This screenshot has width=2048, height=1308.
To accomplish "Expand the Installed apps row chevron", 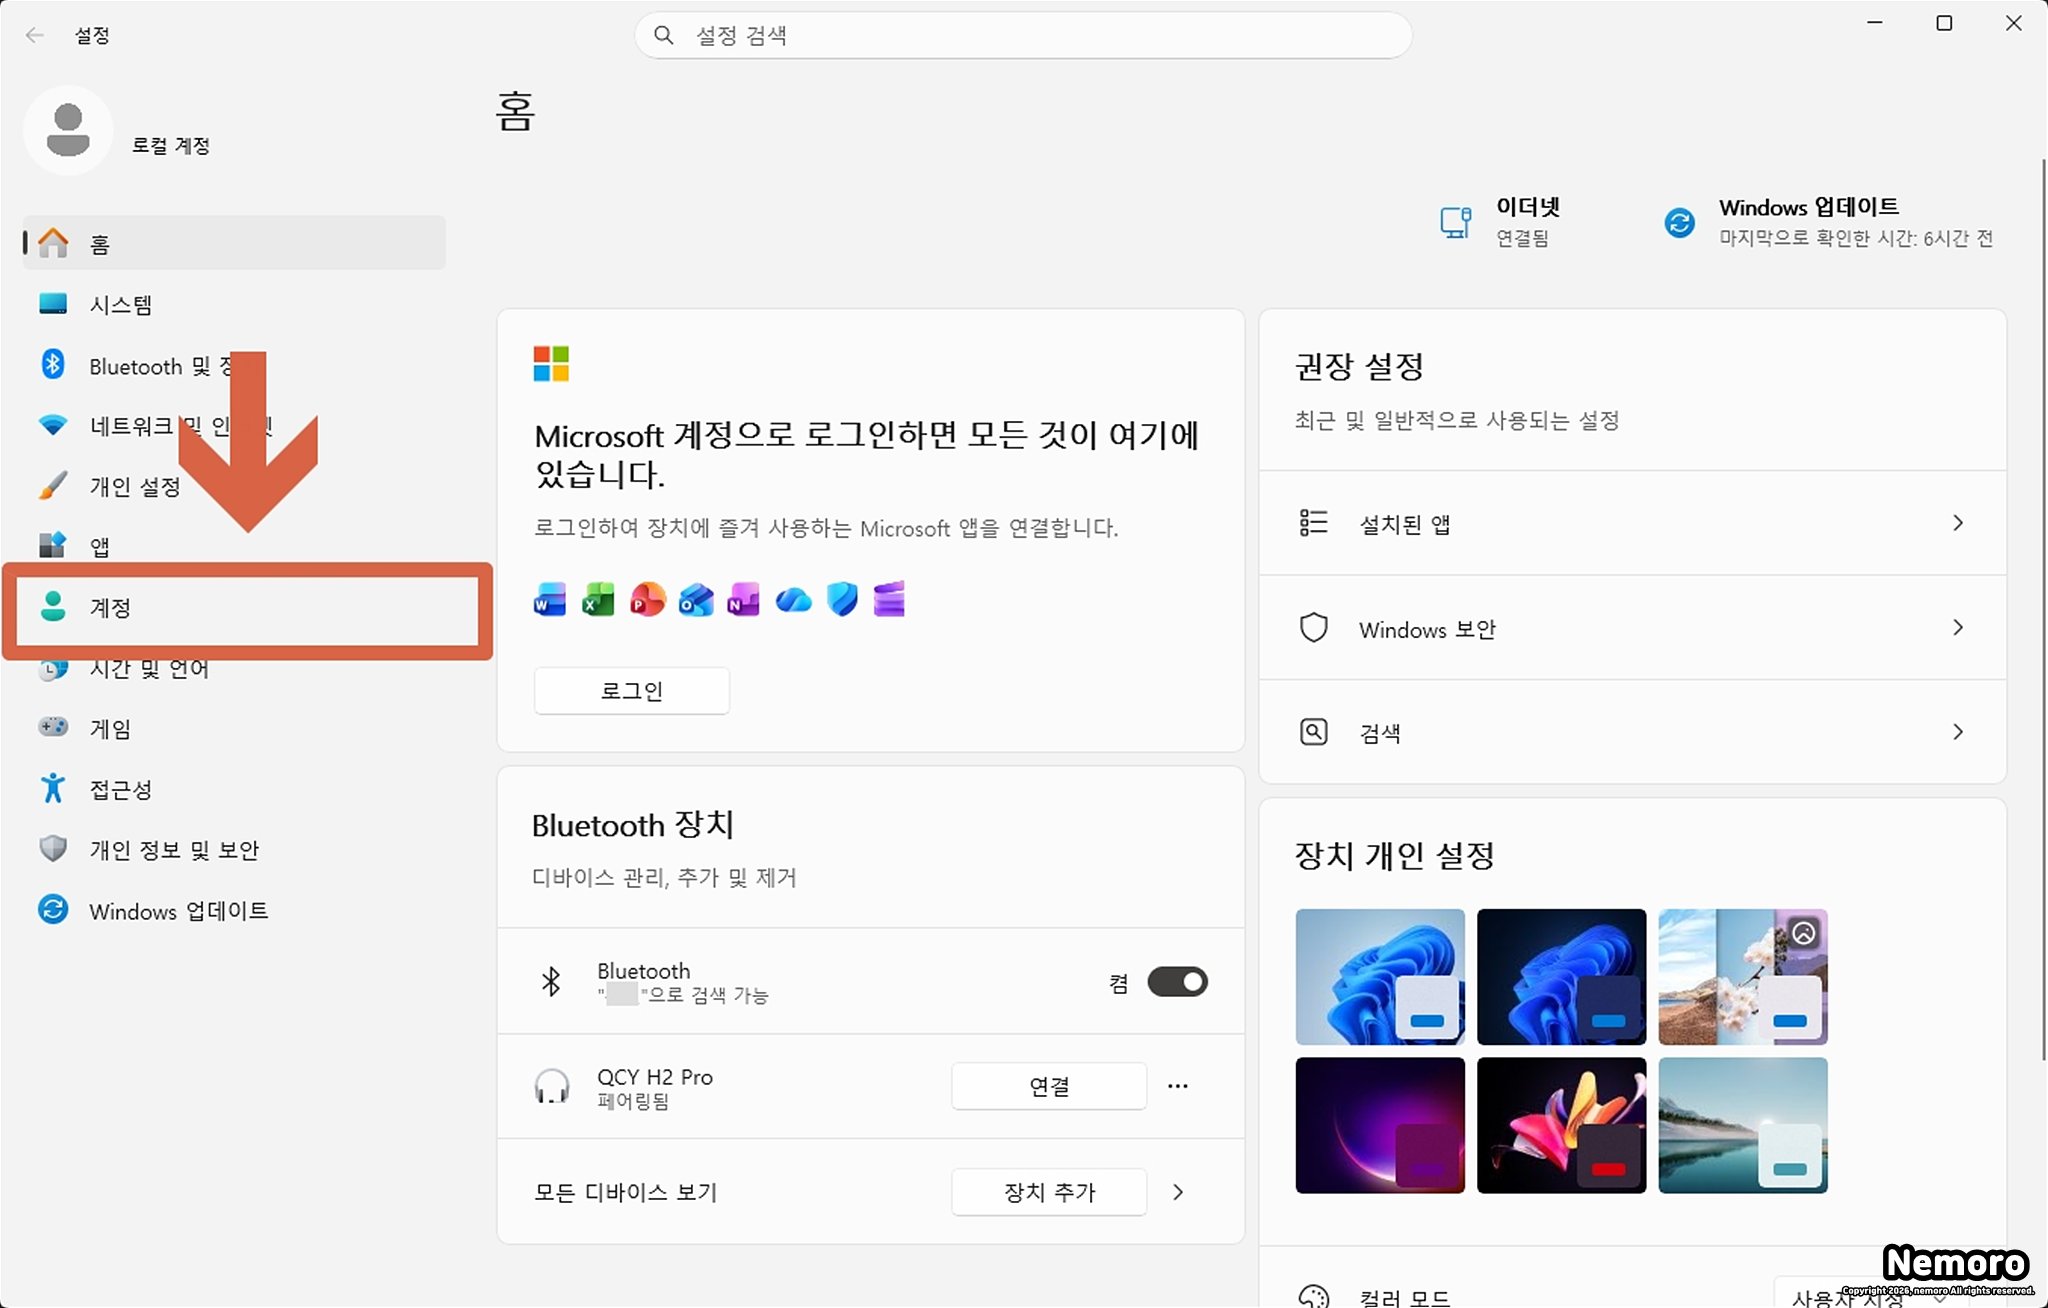I will tap(1957, 523).
